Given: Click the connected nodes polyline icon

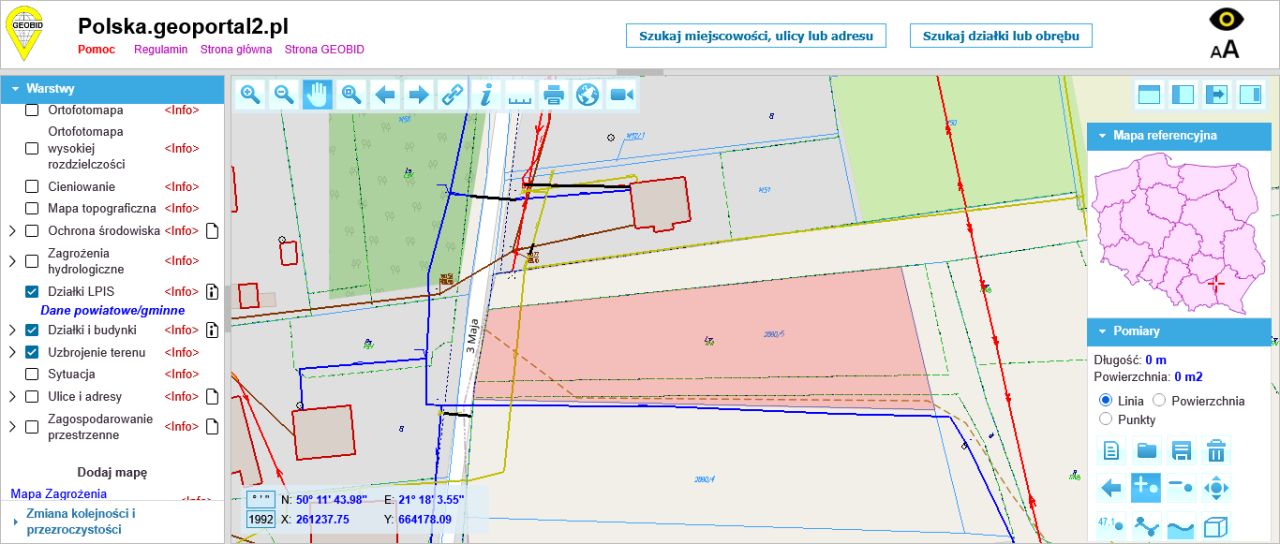Looking at the screenshot, I should coord(1146,525).
